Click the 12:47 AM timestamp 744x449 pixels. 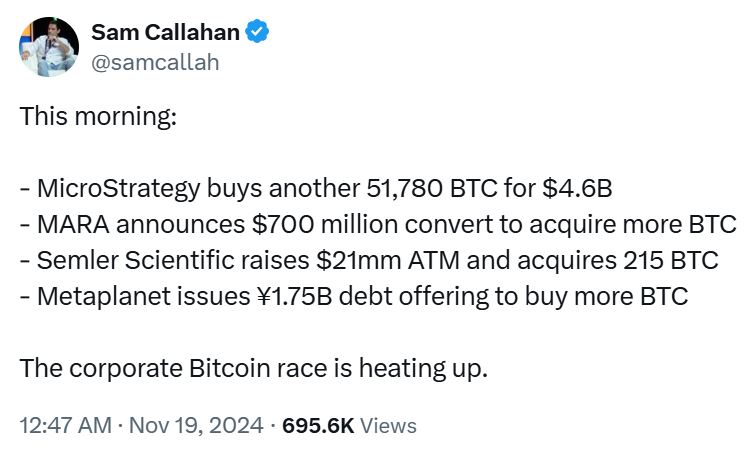pyautogui.click(x=65, y=425)
